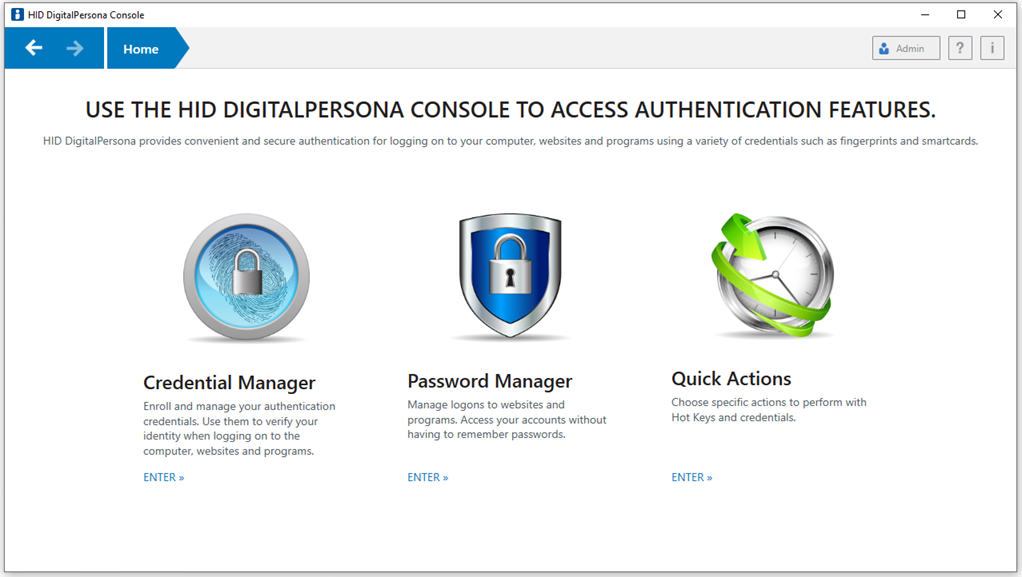Screen dimensions: 1022x577
Task: Select the Quick Actions heading
Action: pos(731,379)
